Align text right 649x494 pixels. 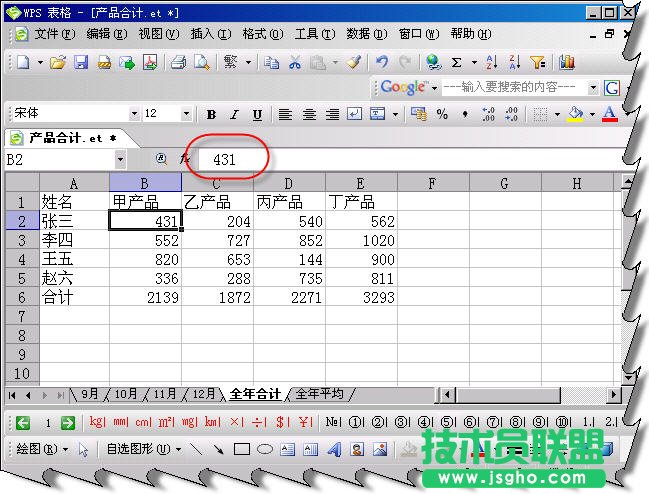pos(332,114)
